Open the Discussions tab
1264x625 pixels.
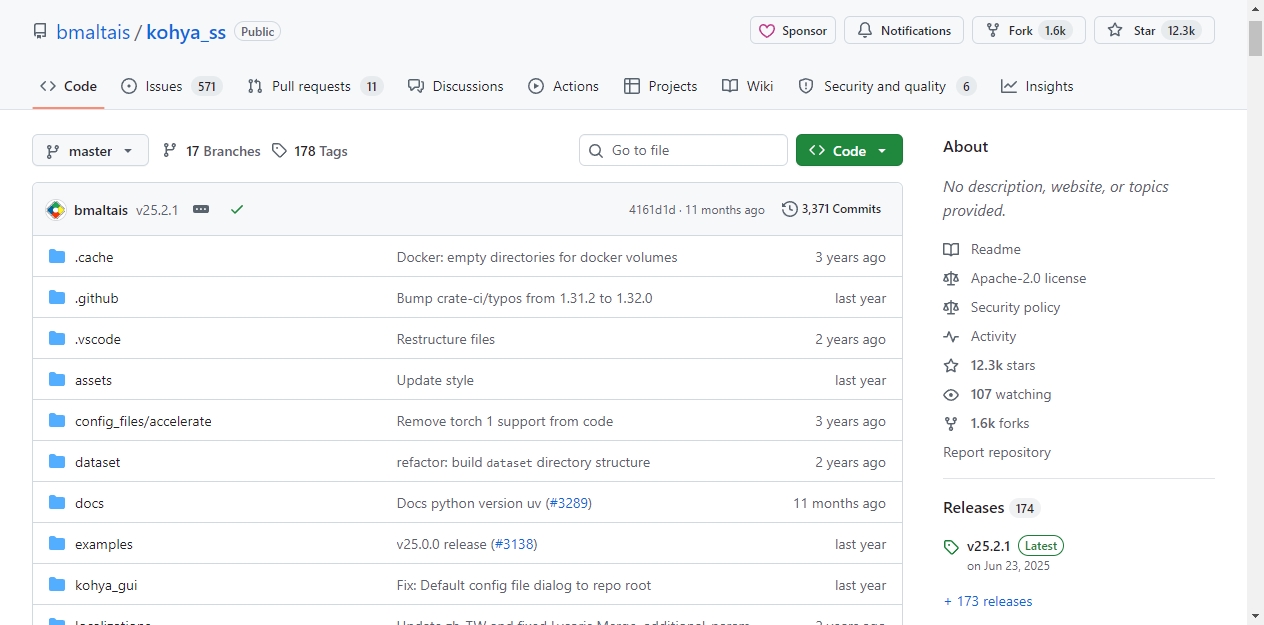455,86
